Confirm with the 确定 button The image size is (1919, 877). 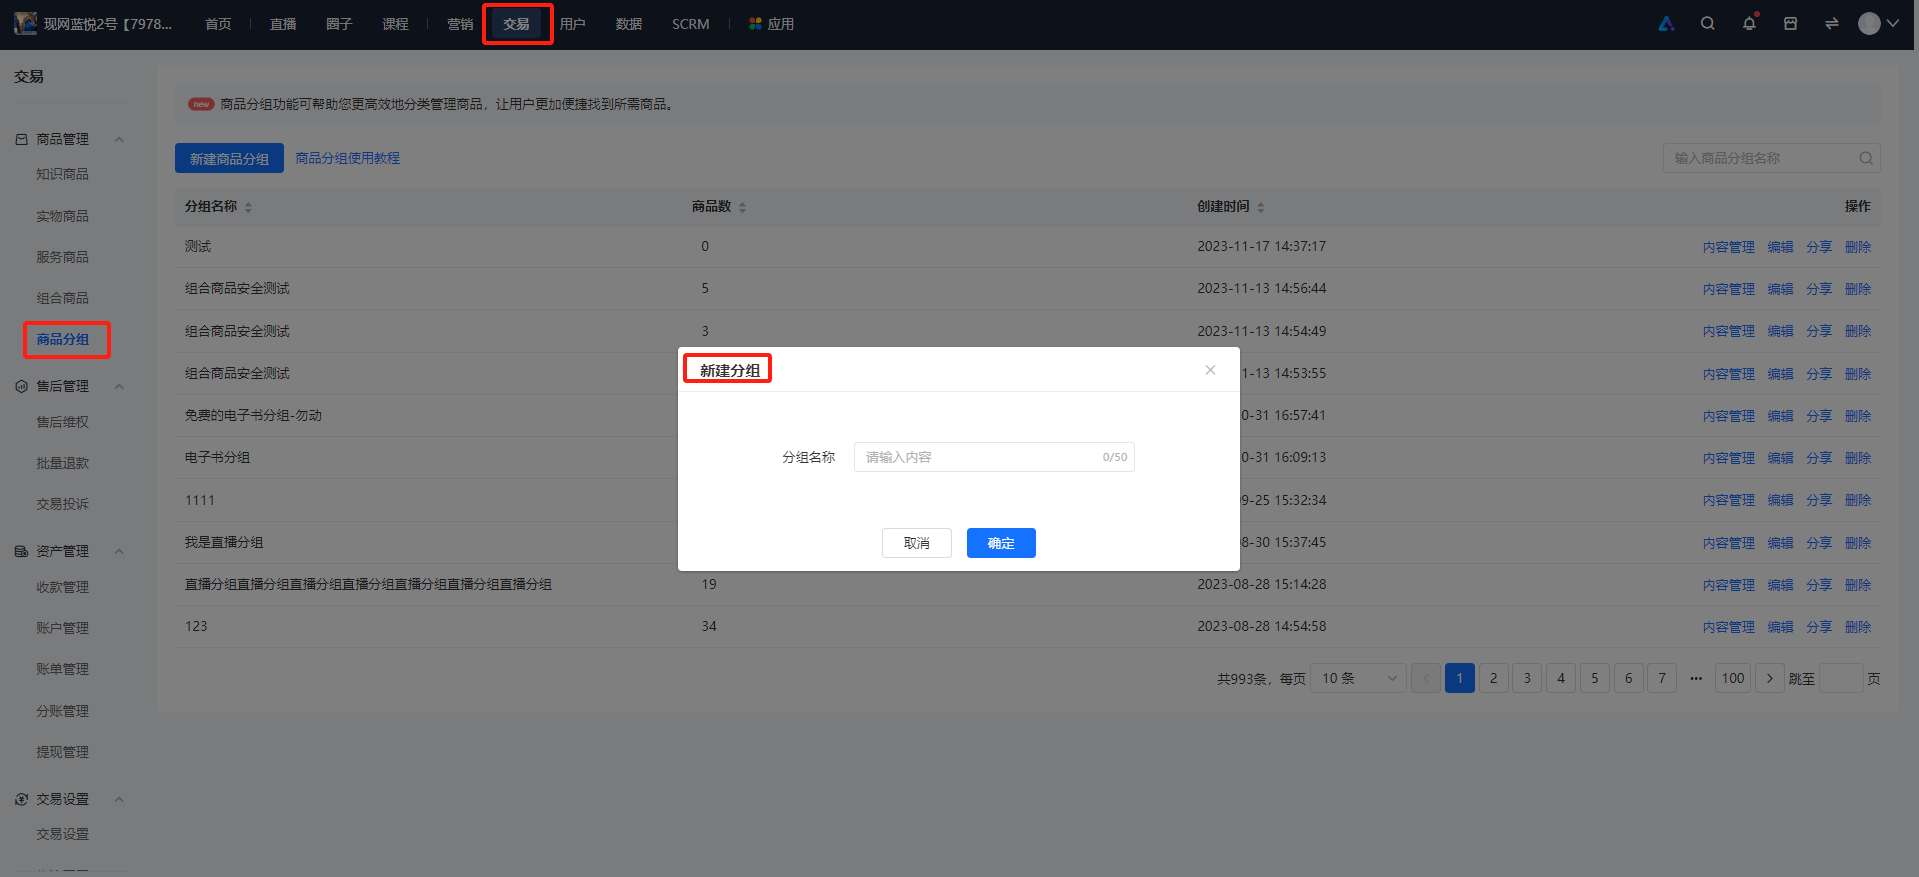point(1001,543)
